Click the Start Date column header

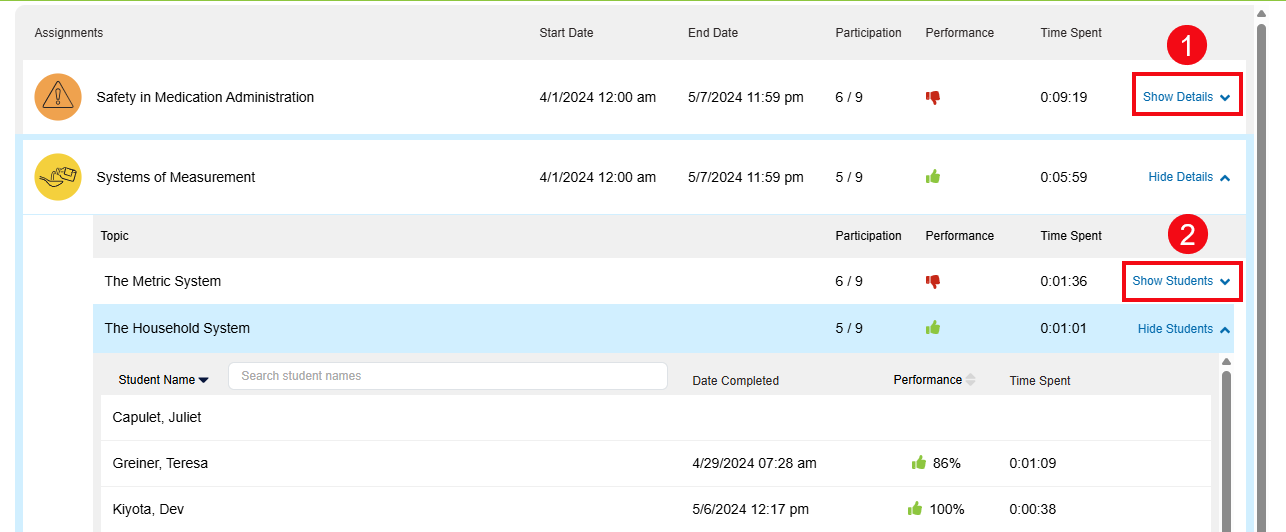566,33
